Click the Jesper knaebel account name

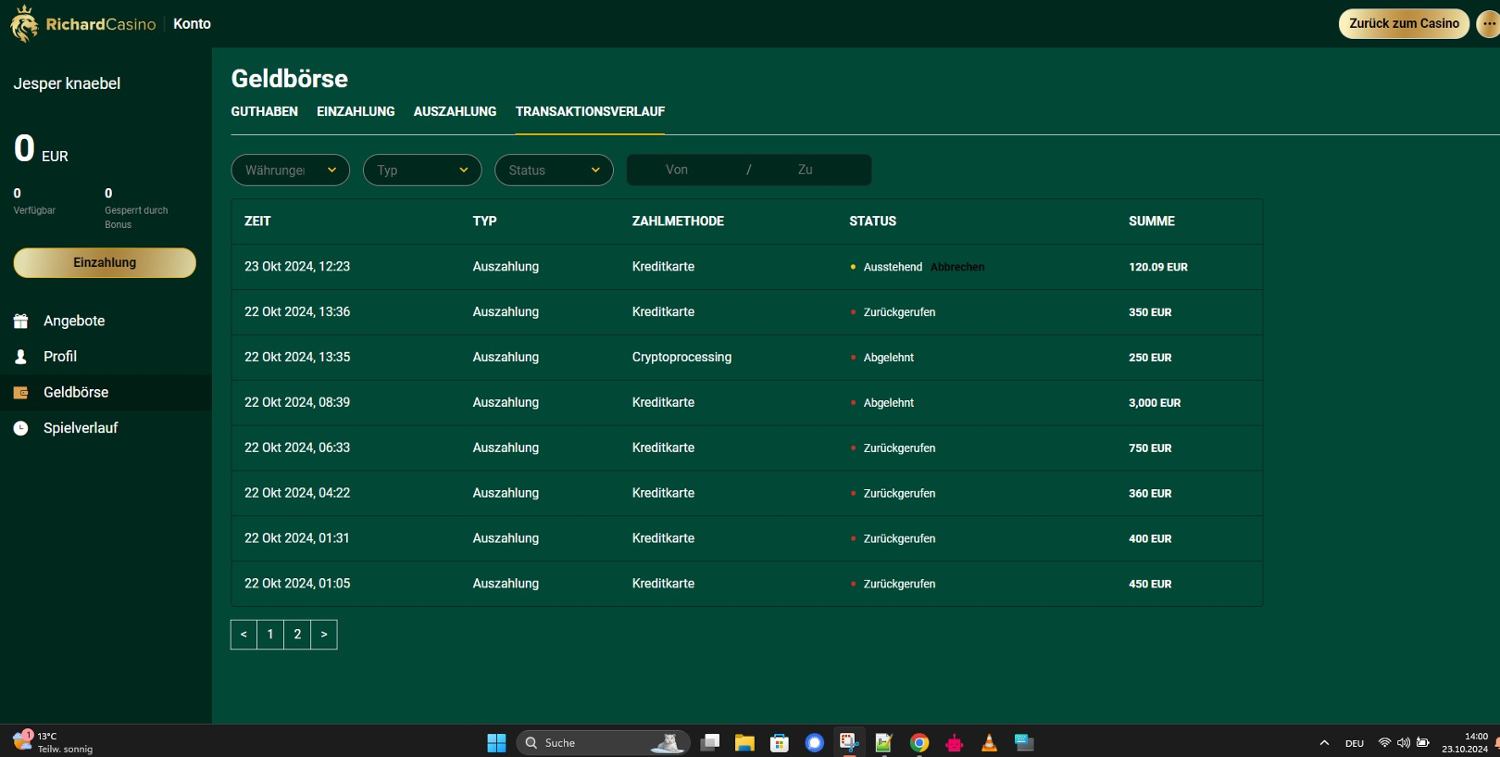point(67,84)
